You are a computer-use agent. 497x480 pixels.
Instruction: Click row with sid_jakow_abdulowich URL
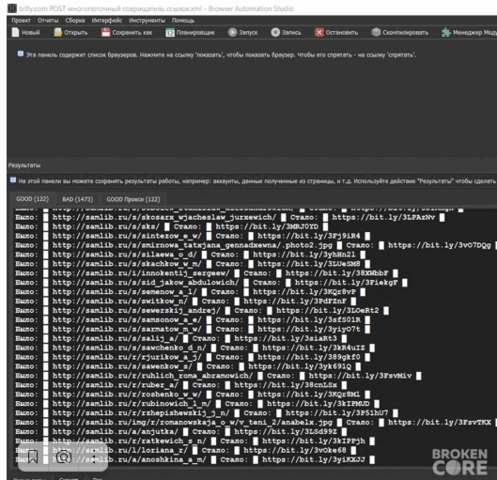tap(211, 283)
